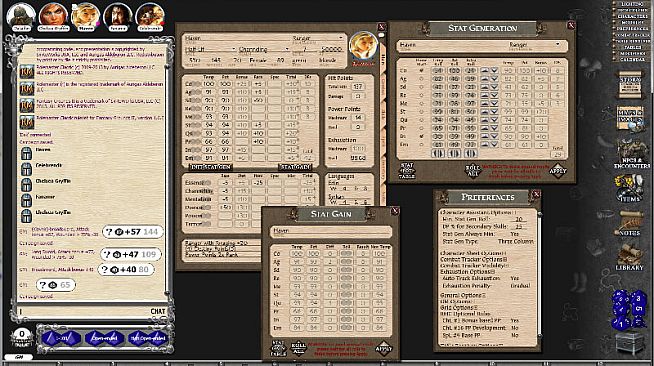The width and height of the screenshot is (654, 366).
Task: Toggle St prime stat in Stat Generation
Action: 421,112
